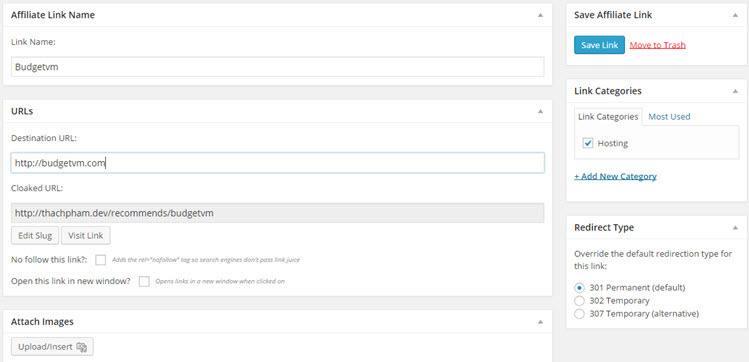This screenshot has width=749, height=362.
Task: Collapse the Affiliate Link Name panel arrow
Action: [x=540, y=15]
